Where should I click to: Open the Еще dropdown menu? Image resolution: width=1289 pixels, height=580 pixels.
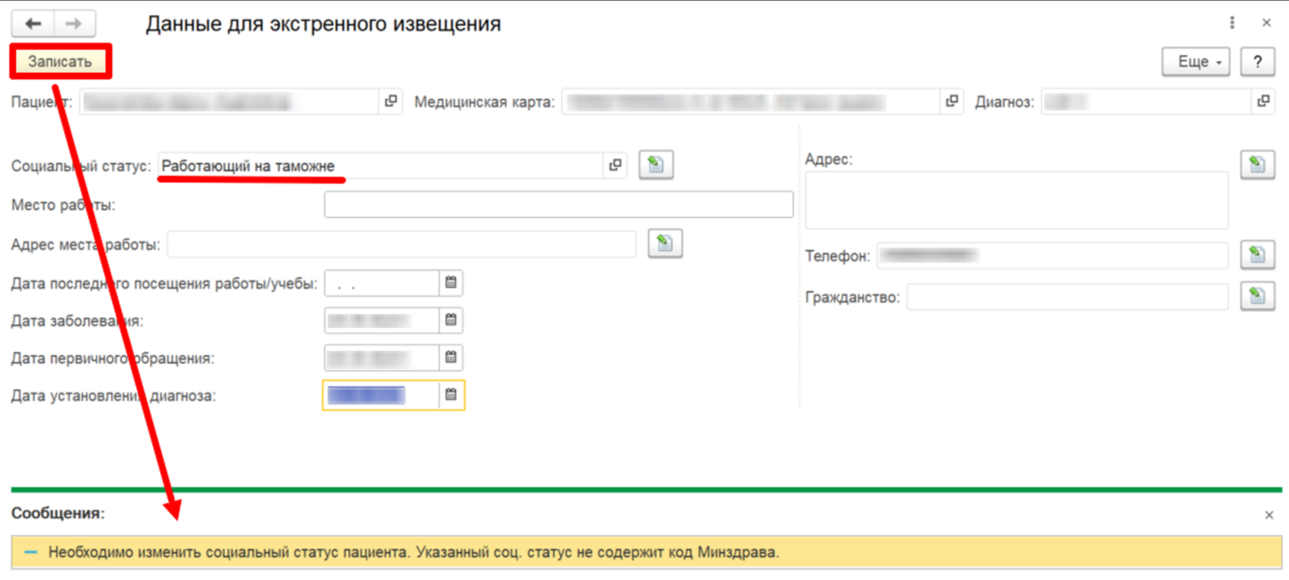[x=1196, y=62]
